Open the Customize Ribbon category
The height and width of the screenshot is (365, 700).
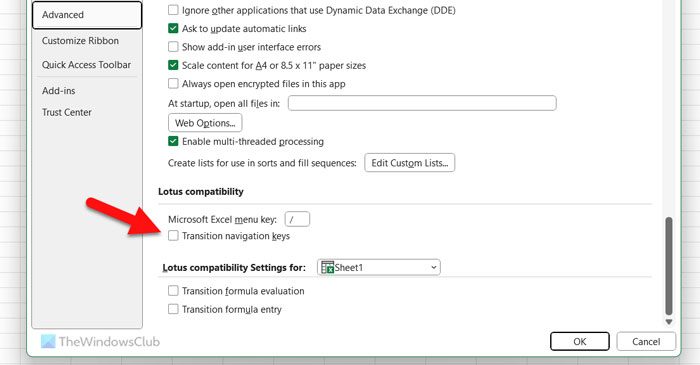tap(80, 41)
